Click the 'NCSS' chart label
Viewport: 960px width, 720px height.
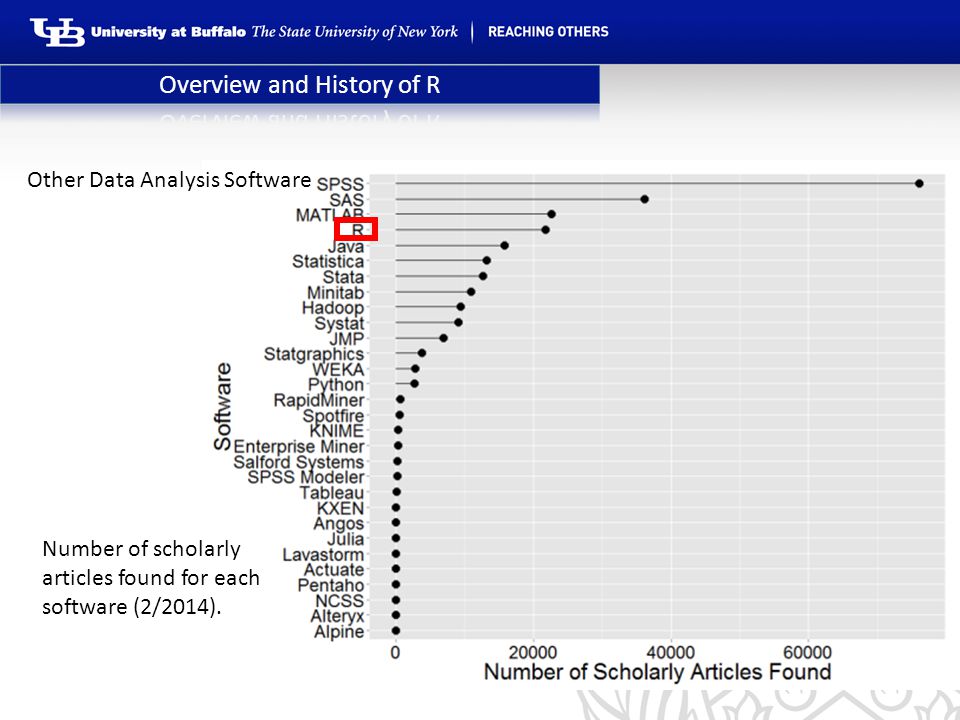(x=339, y=601)
